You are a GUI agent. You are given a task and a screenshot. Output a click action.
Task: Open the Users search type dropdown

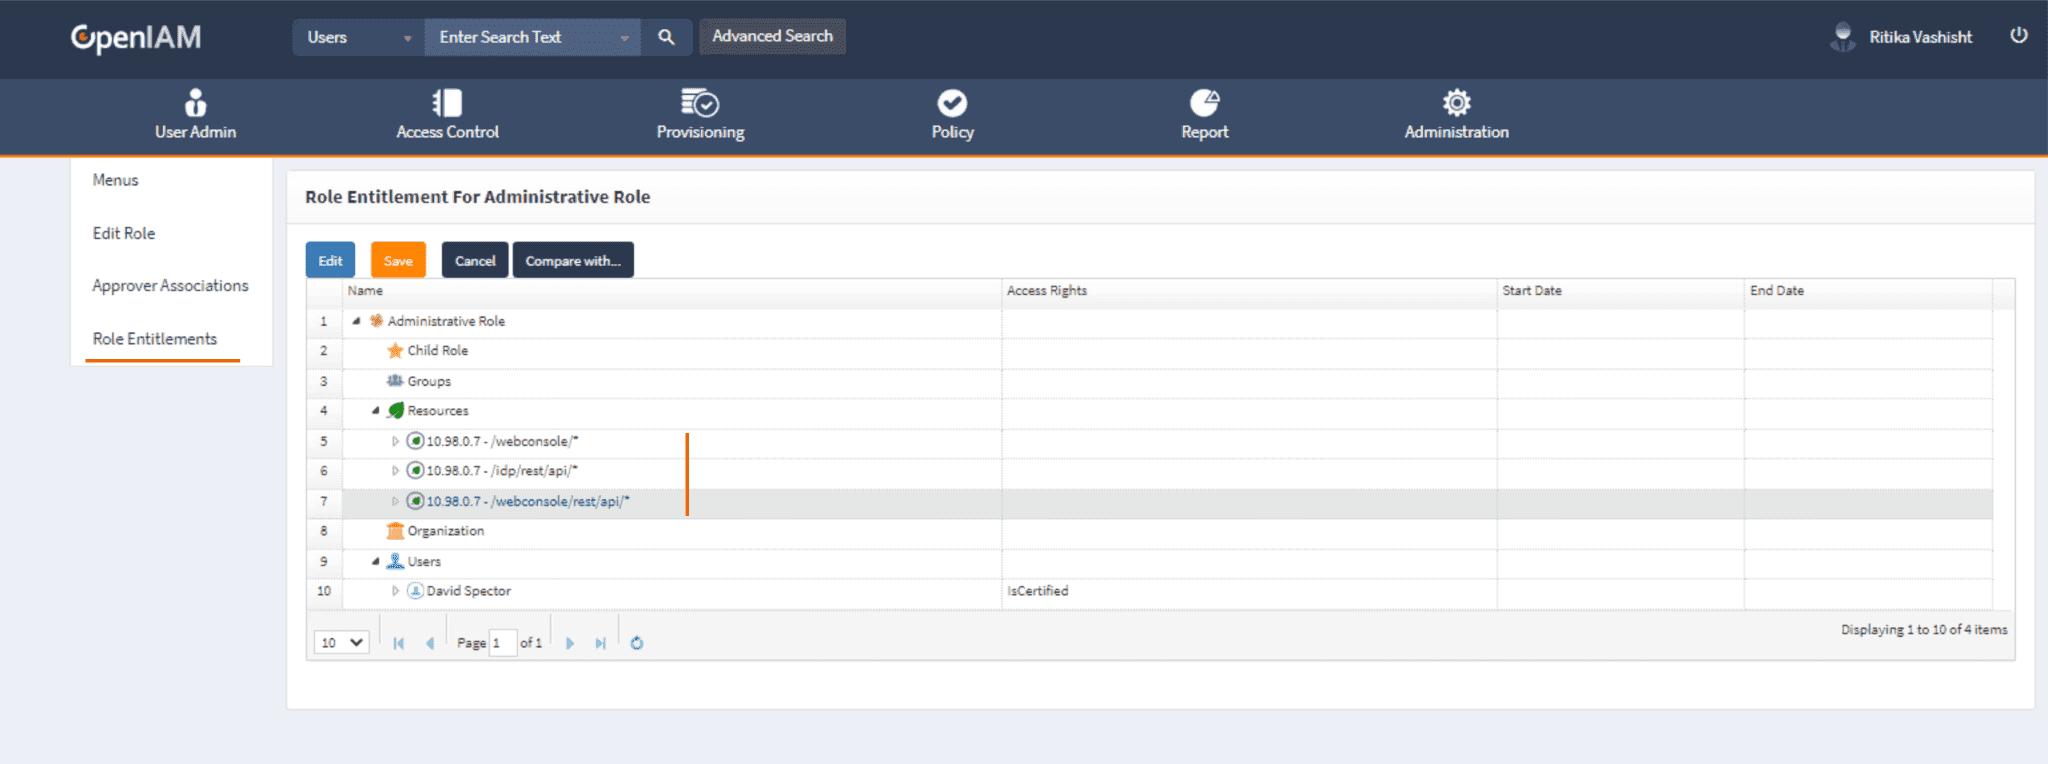coord(358,37)
